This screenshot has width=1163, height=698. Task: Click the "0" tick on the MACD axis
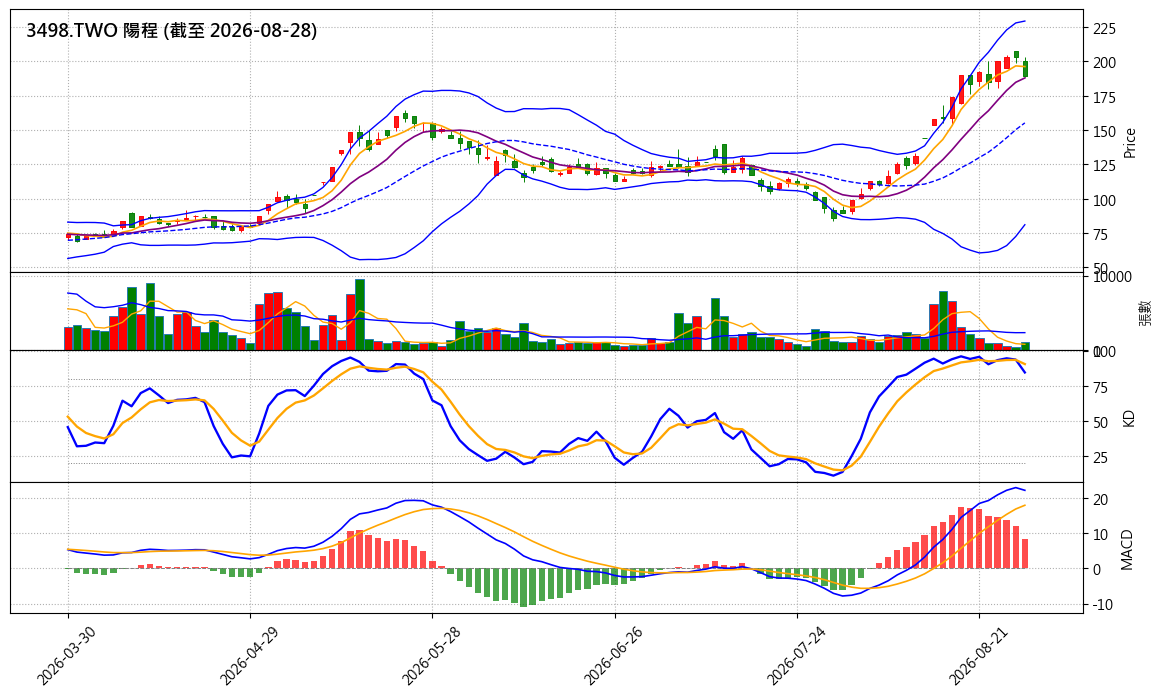1097,570
